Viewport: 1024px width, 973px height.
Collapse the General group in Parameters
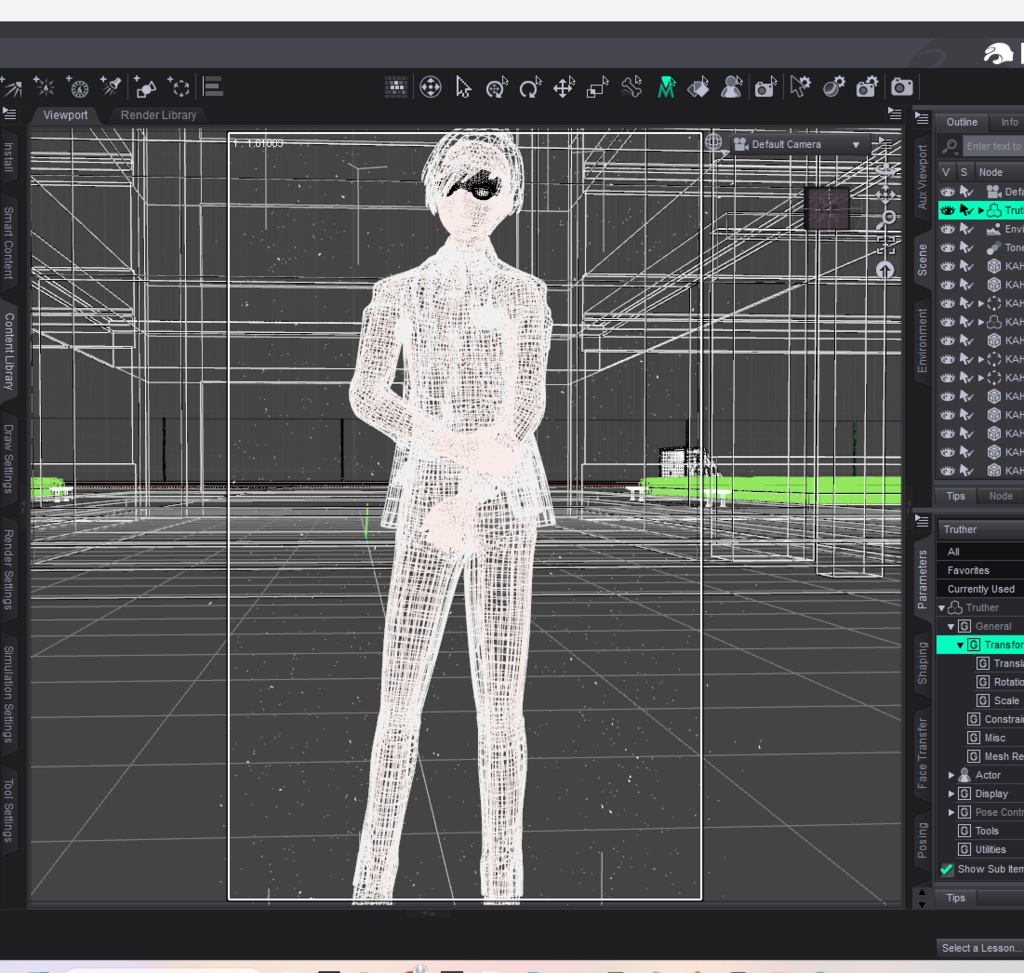pos(952,626)
